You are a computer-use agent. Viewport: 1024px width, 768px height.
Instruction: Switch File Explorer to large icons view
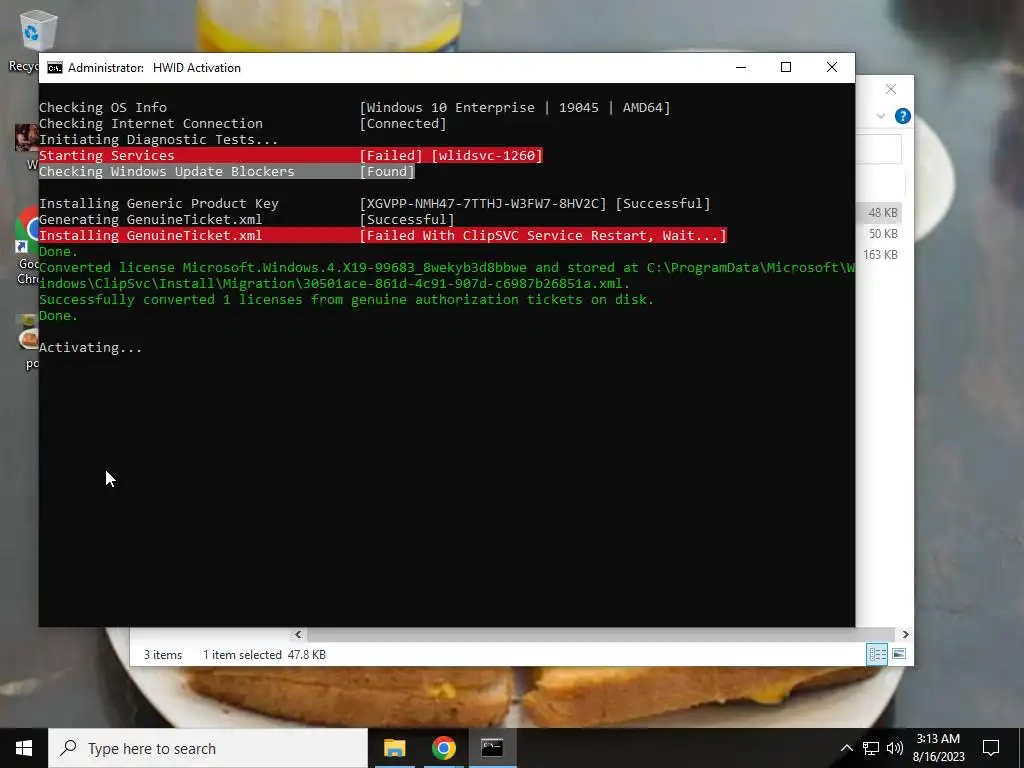(899, 654)
